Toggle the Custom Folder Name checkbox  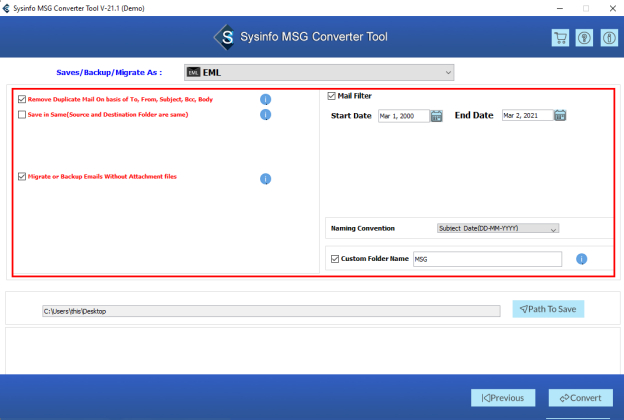click(335, 259)
